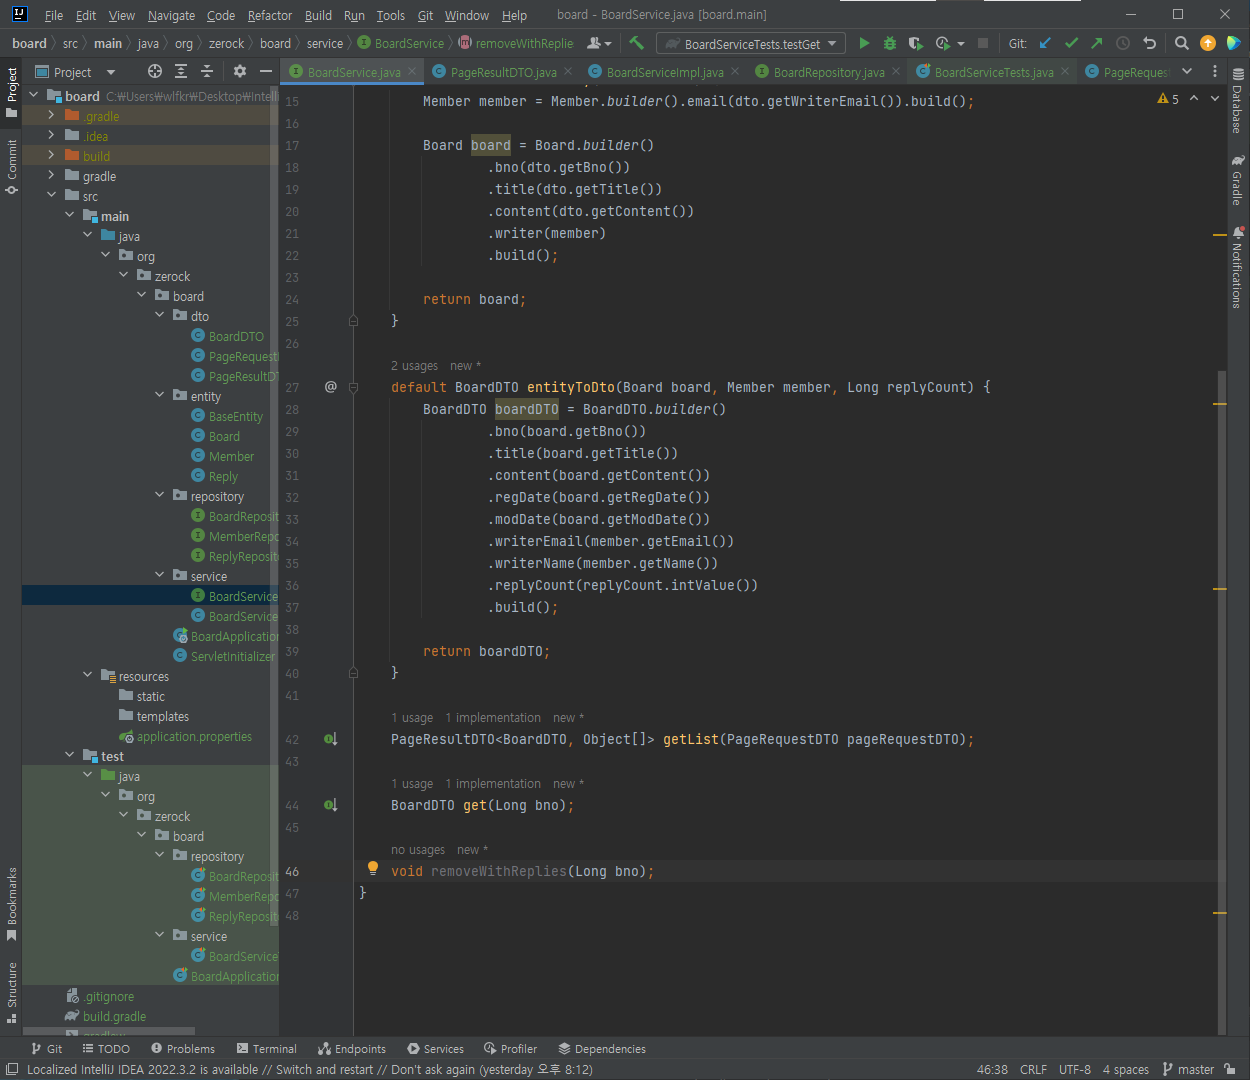Open the BoardServiceTests.testGet run configuration dropdown

coord(751,44)
